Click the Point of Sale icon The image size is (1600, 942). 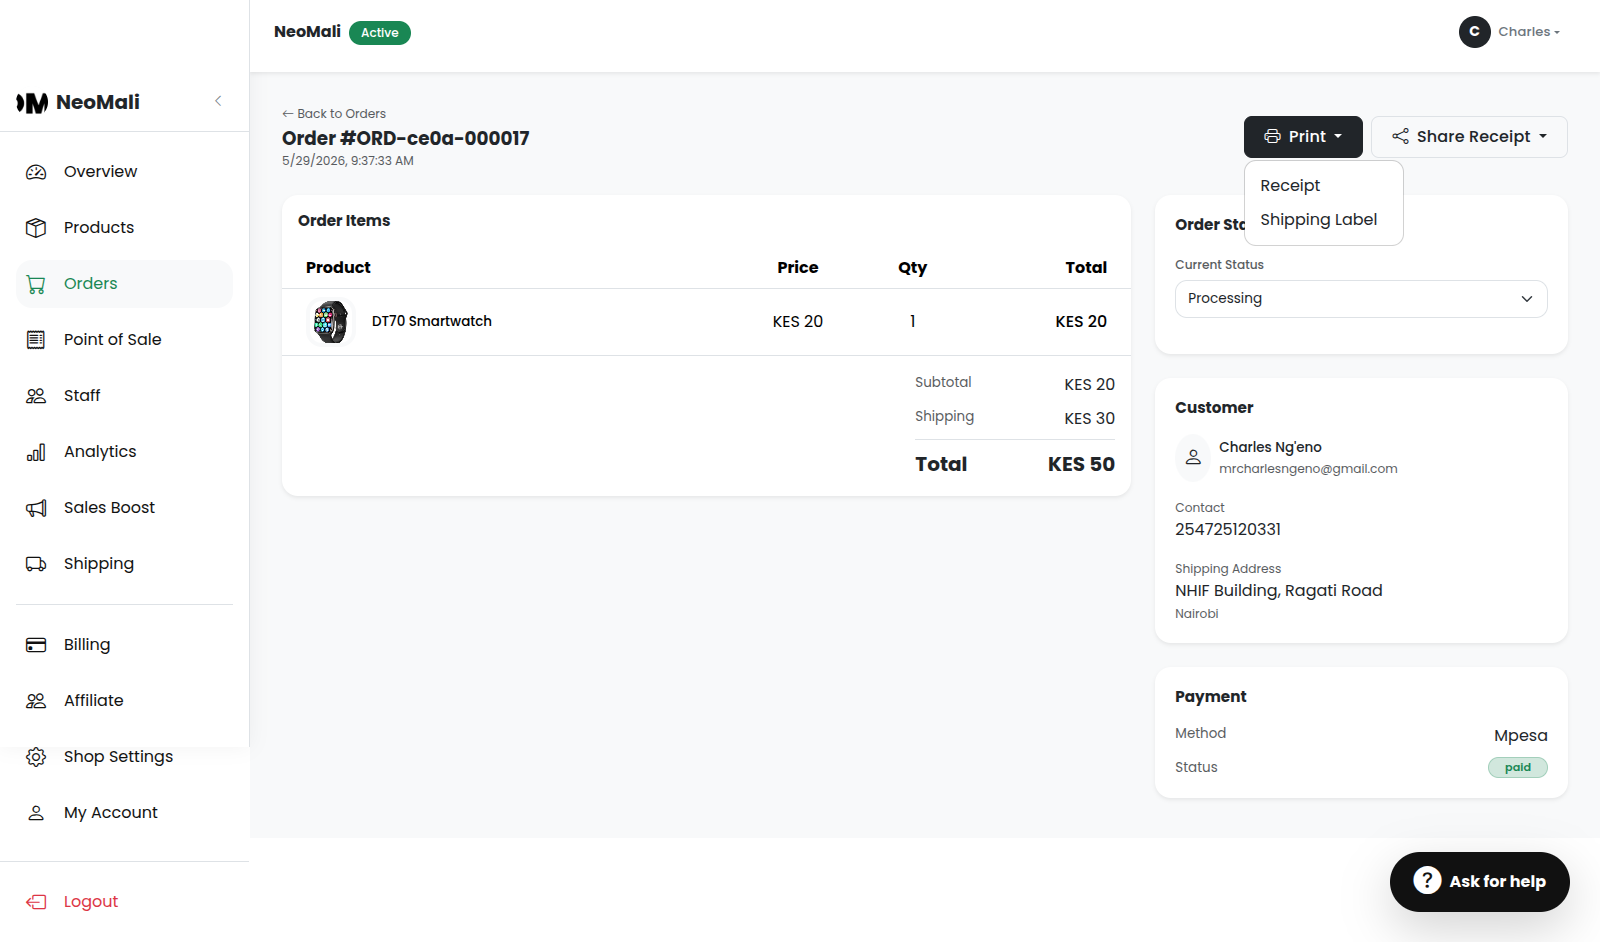[x=36, y=340]
